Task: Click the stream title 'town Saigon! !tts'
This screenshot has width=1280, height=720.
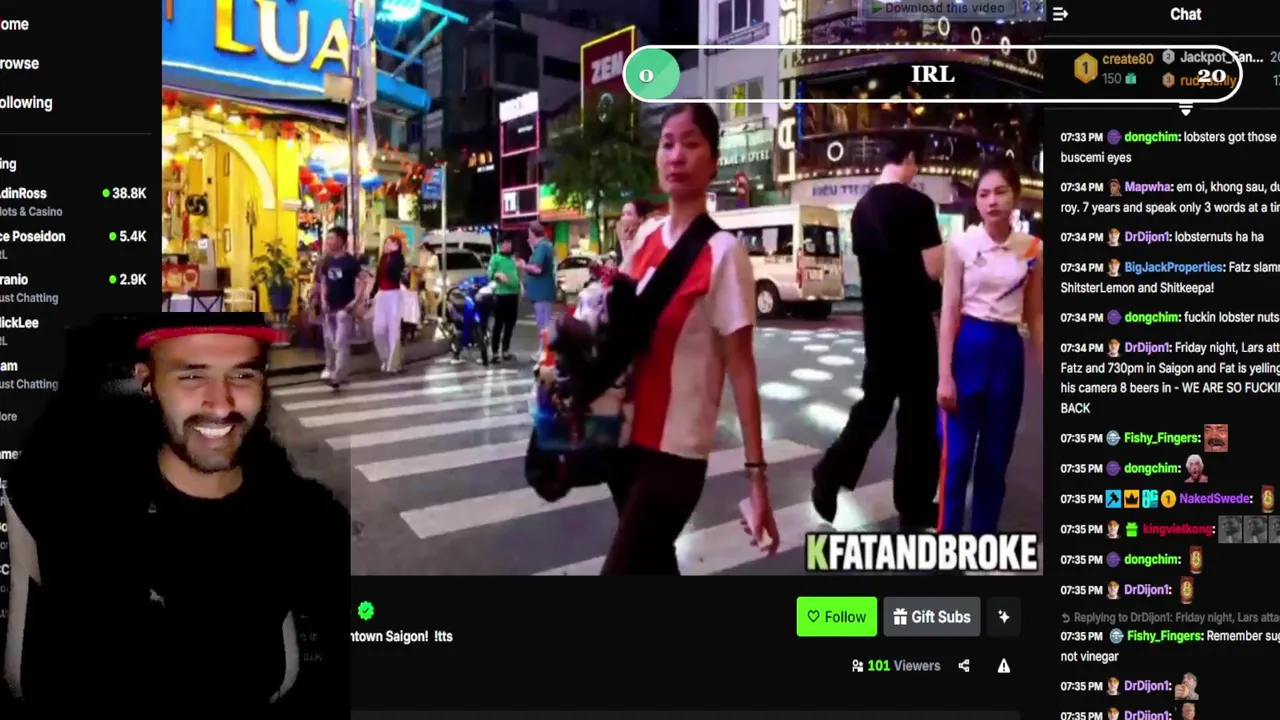Action: coord(402,636)
